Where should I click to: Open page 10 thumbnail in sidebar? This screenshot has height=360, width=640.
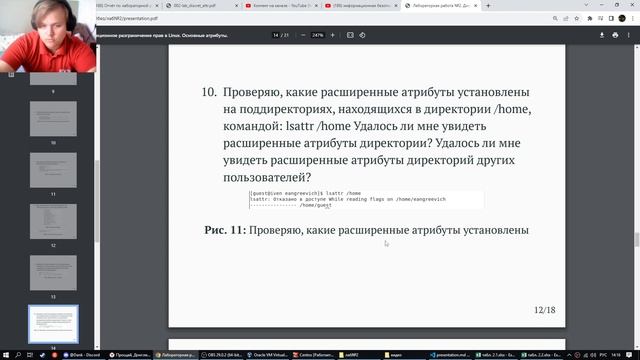click(53, 119)
